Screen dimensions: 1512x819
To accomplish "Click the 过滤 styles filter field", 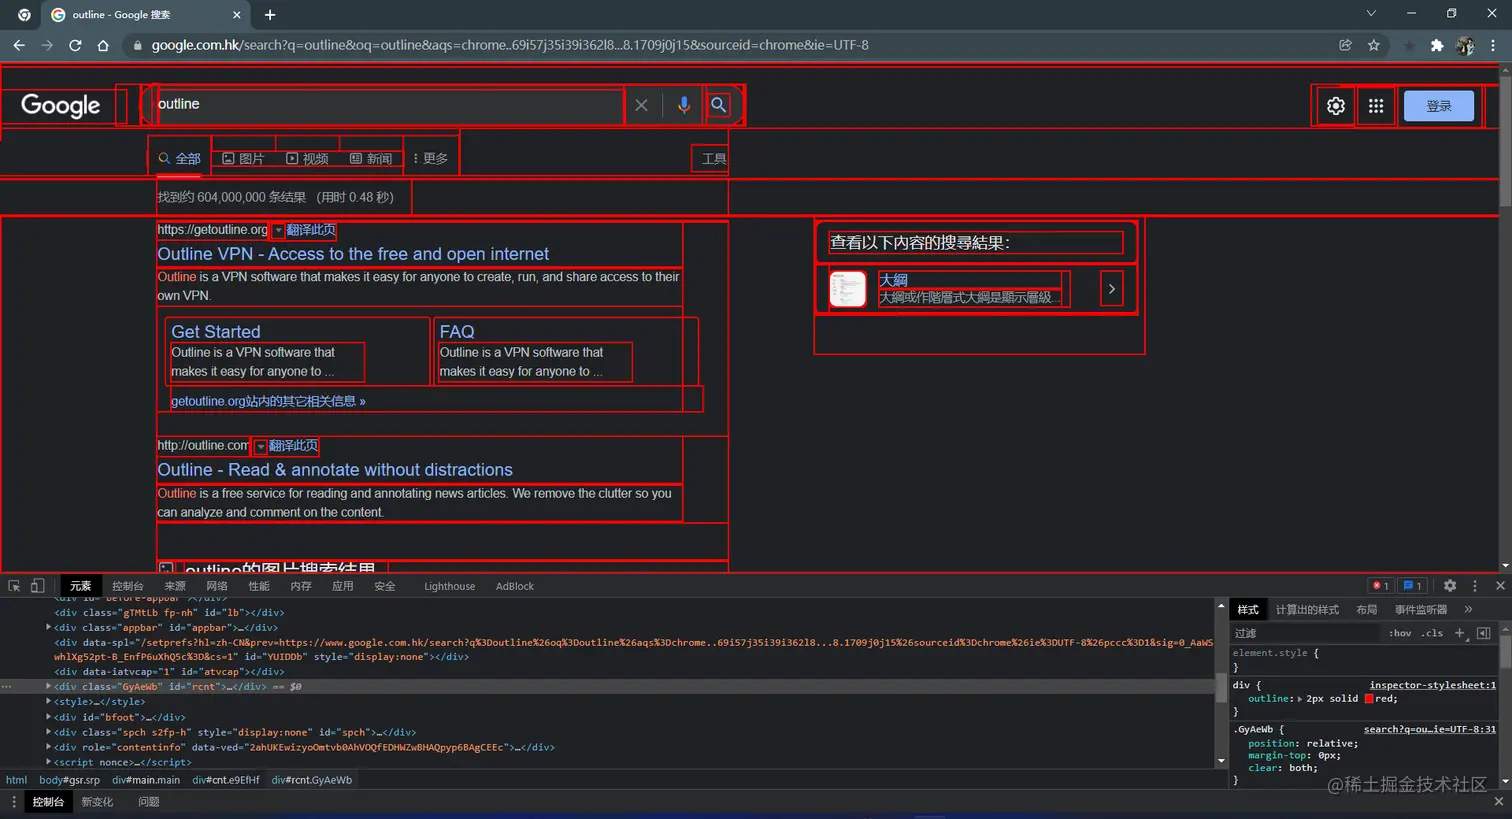I will coord(1305,633).
